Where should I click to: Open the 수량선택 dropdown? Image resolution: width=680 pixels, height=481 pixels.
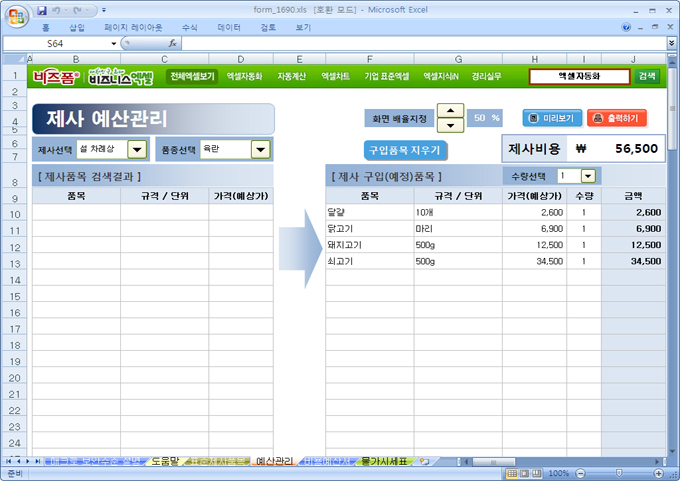pyautogui.click(x=588, y=176)
